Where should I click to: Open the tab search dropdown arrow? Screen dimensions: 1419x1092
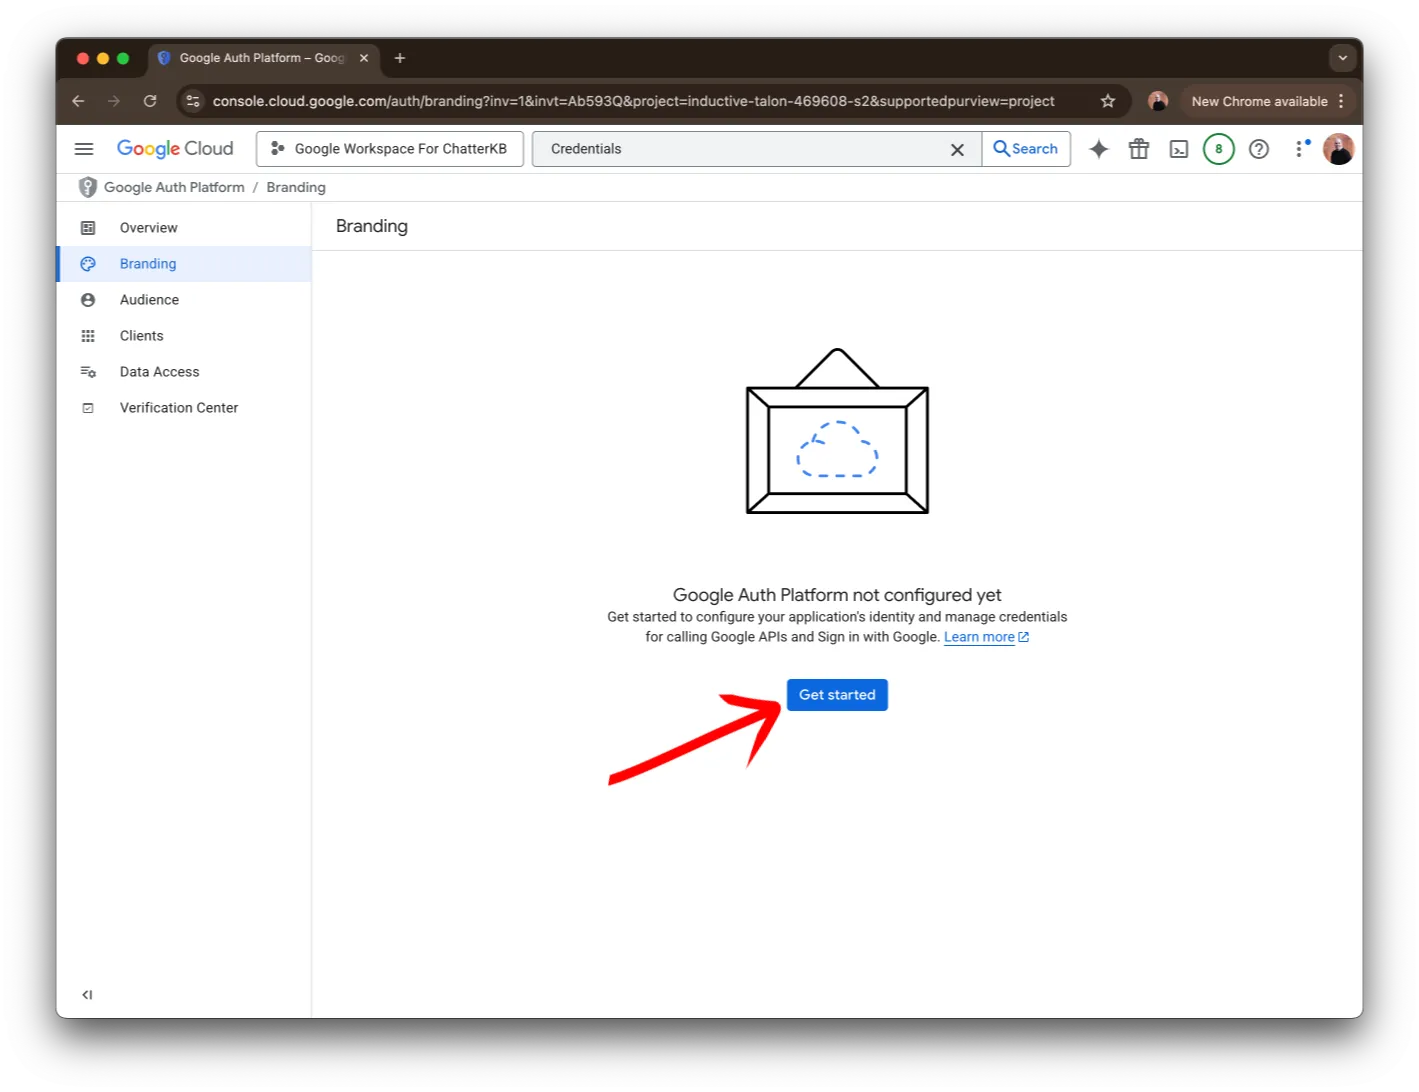pyautogui.click(x=1343, y=58)
